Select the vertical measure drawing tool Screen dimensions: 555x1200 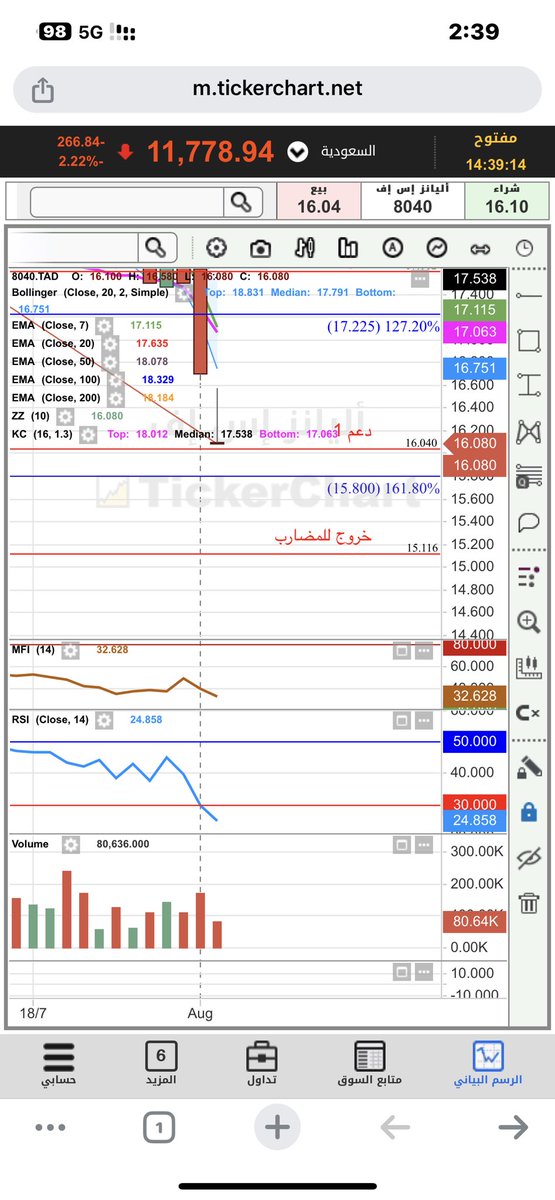click(x=528, y=386)
